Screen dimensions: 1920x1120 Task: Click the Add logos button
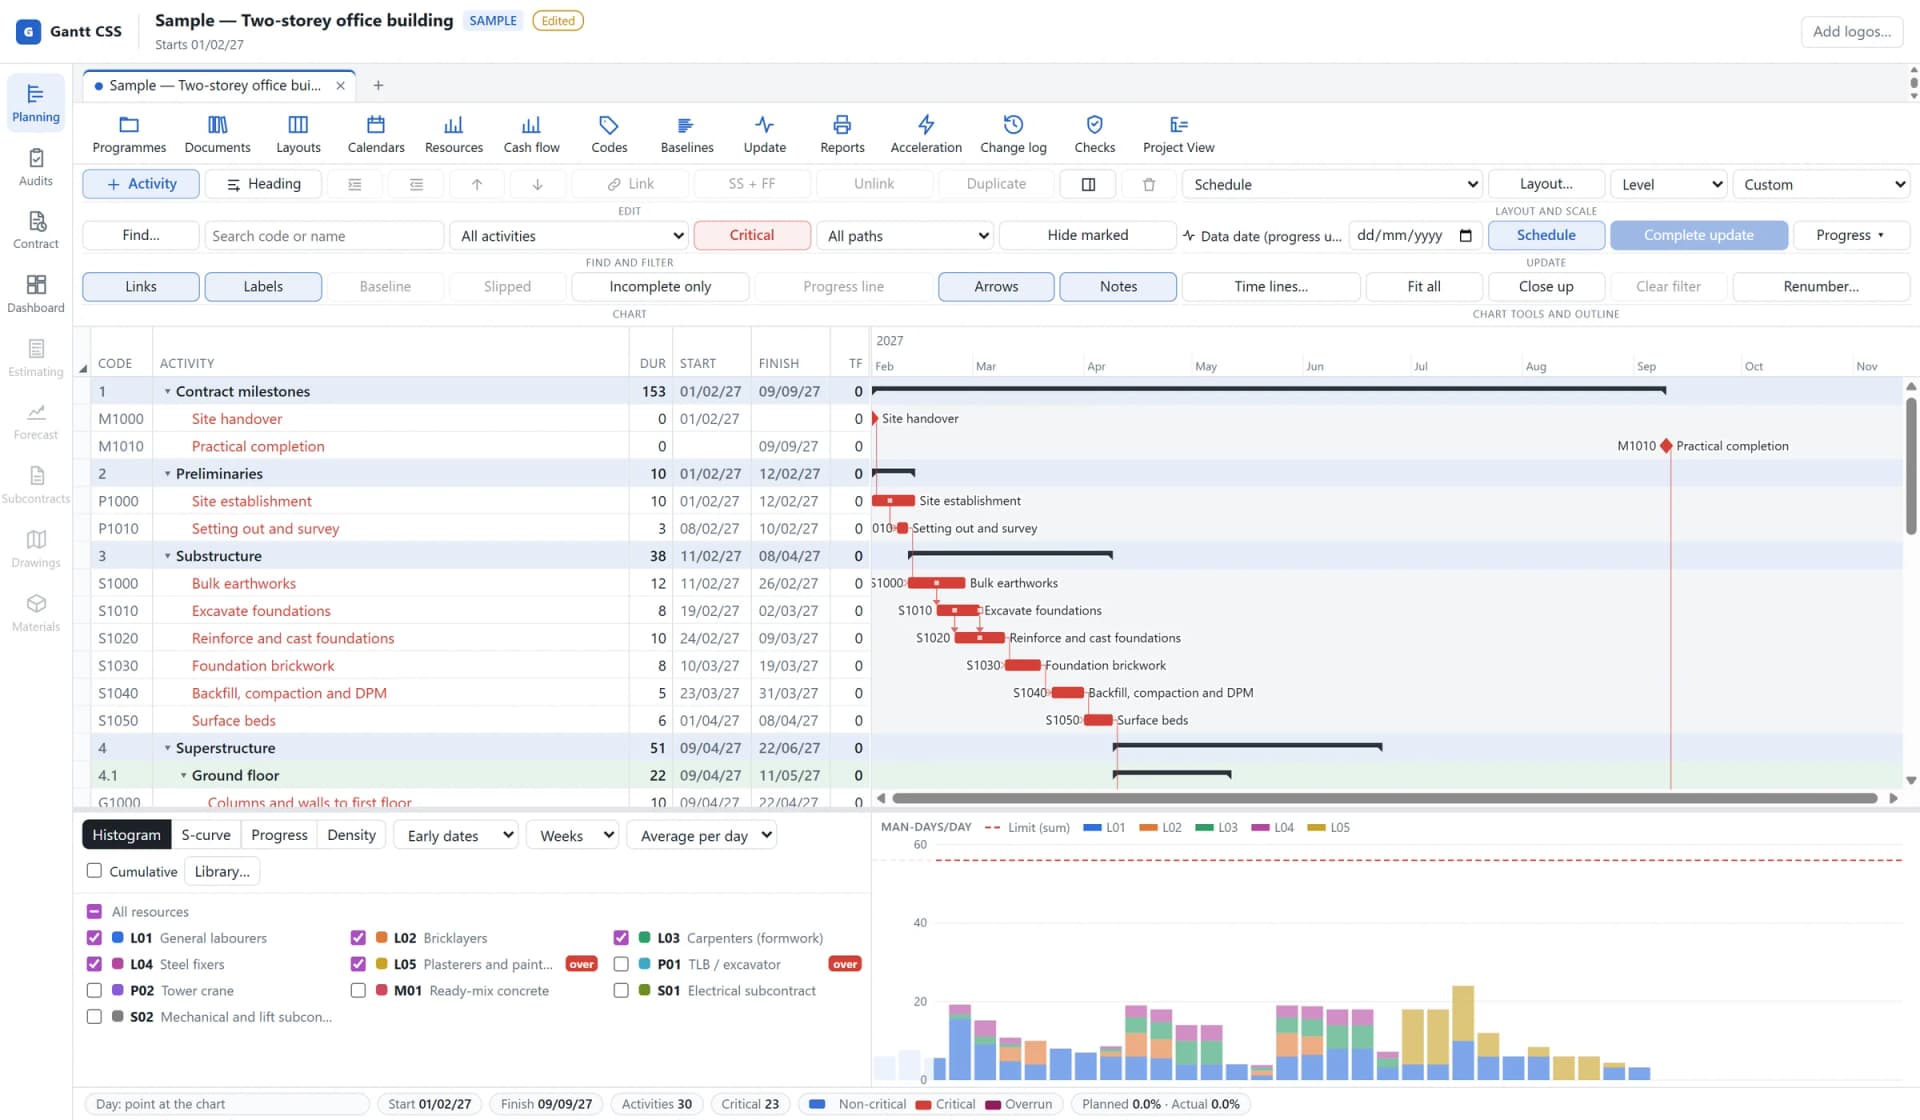click(1851, 31)
